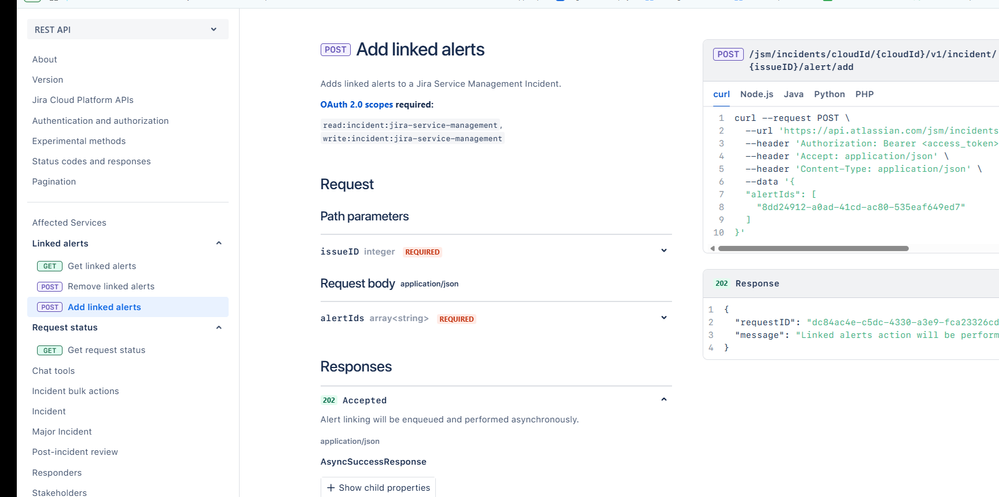Switch to PHP code tab
Viewport: 999px width, 497px height.
point(865,94)
